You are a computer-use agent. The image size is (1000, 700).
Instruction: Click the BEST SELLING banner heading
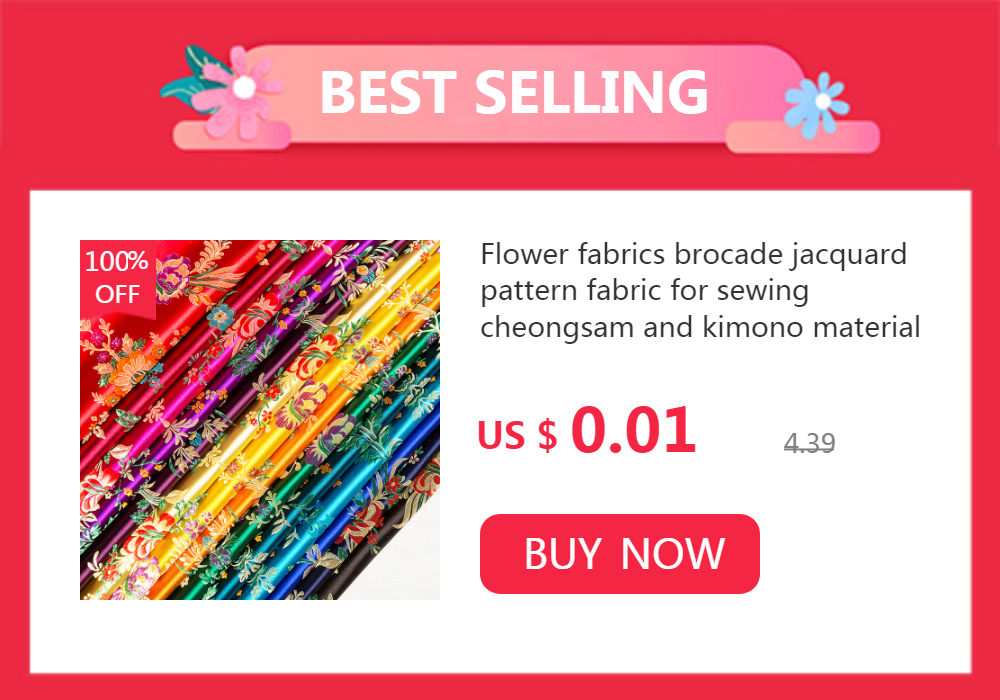(x=514, y=92)
